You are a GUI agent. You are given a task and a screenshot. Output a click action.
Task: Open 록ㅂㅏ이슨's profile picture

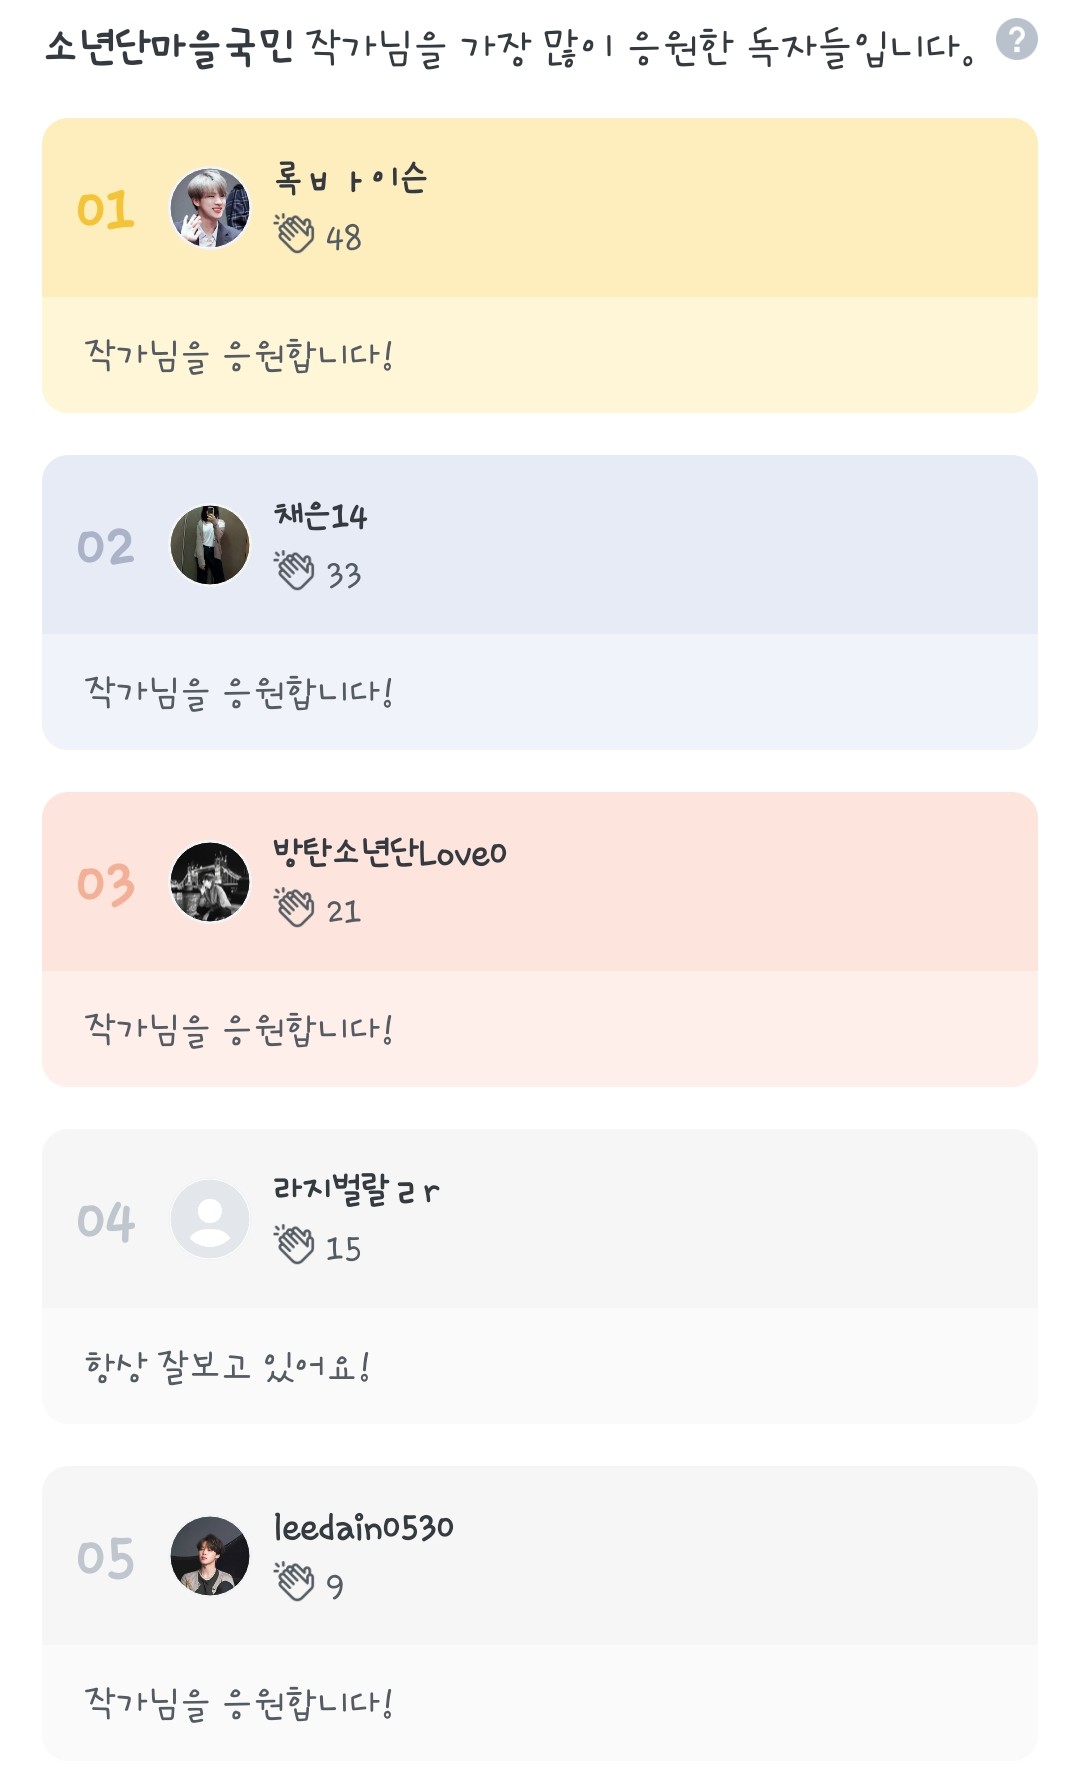click(x=210, y=208)
